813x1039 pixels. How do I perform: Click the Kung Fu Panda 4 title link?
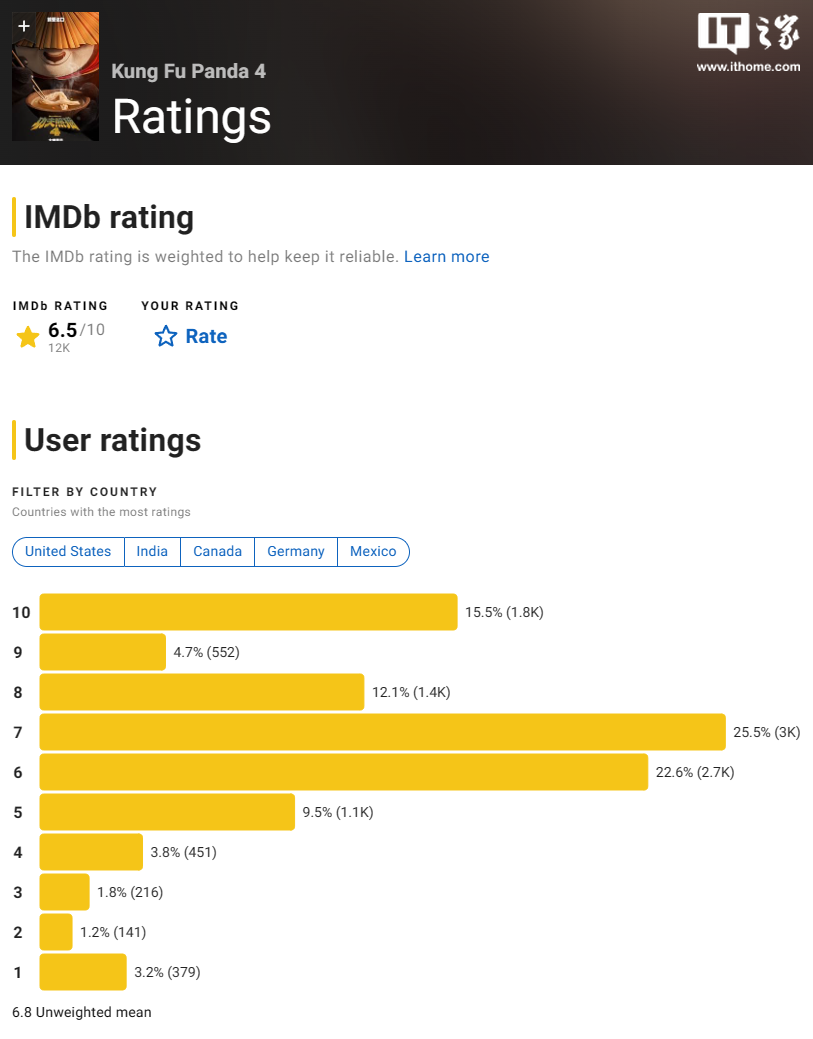tap(188, 71)
